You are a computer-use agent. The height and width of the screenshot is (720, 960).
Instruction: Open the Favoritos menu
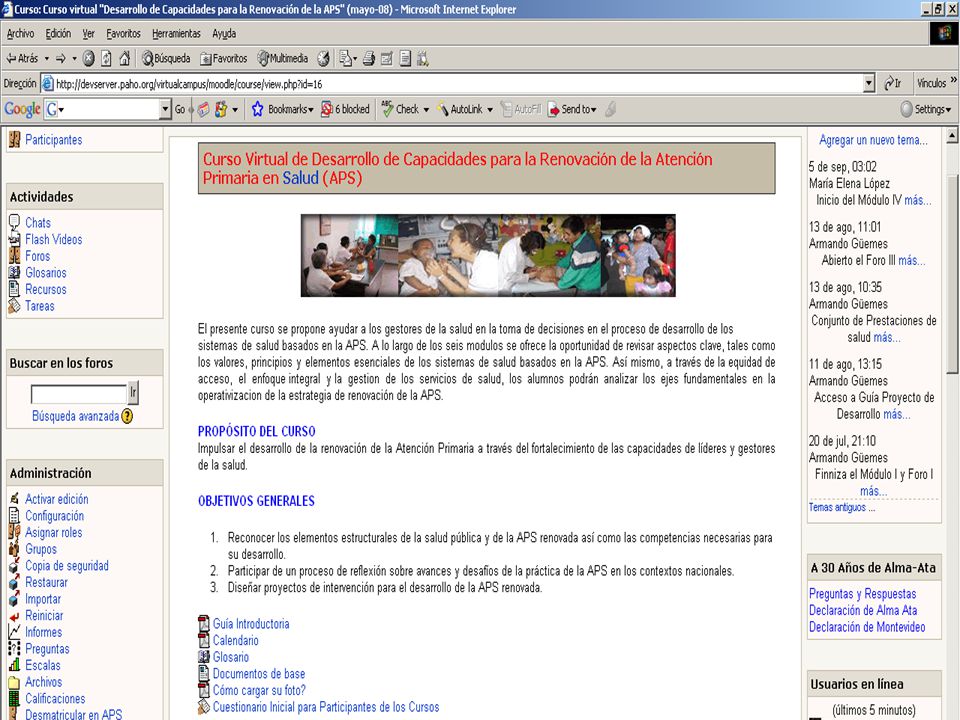point(123,34)
